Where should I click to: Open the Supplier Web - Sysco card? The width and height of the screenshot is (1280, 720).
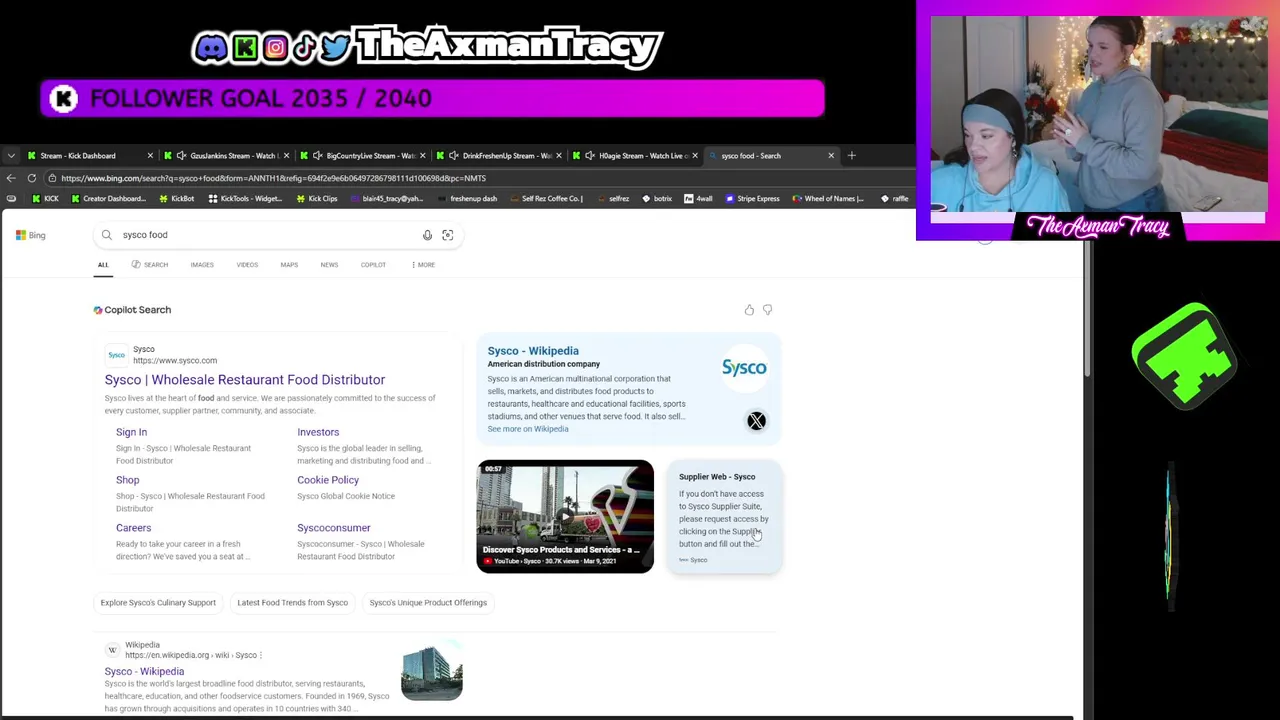tap(724, 517)
